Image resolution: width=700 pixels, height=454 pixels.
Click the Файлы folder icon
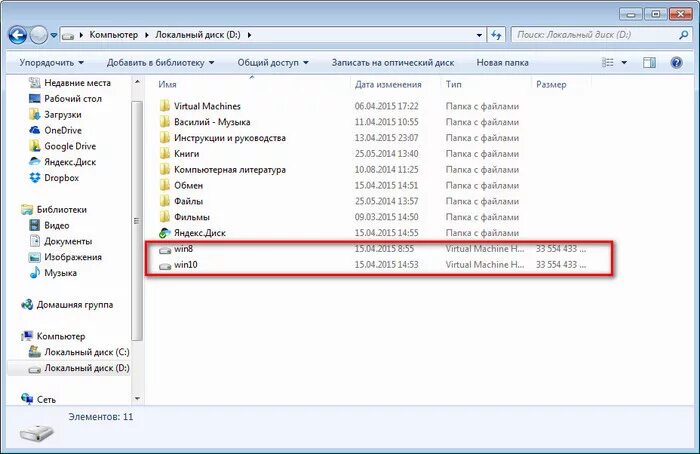pyautogui.click(x=165, y=201)
